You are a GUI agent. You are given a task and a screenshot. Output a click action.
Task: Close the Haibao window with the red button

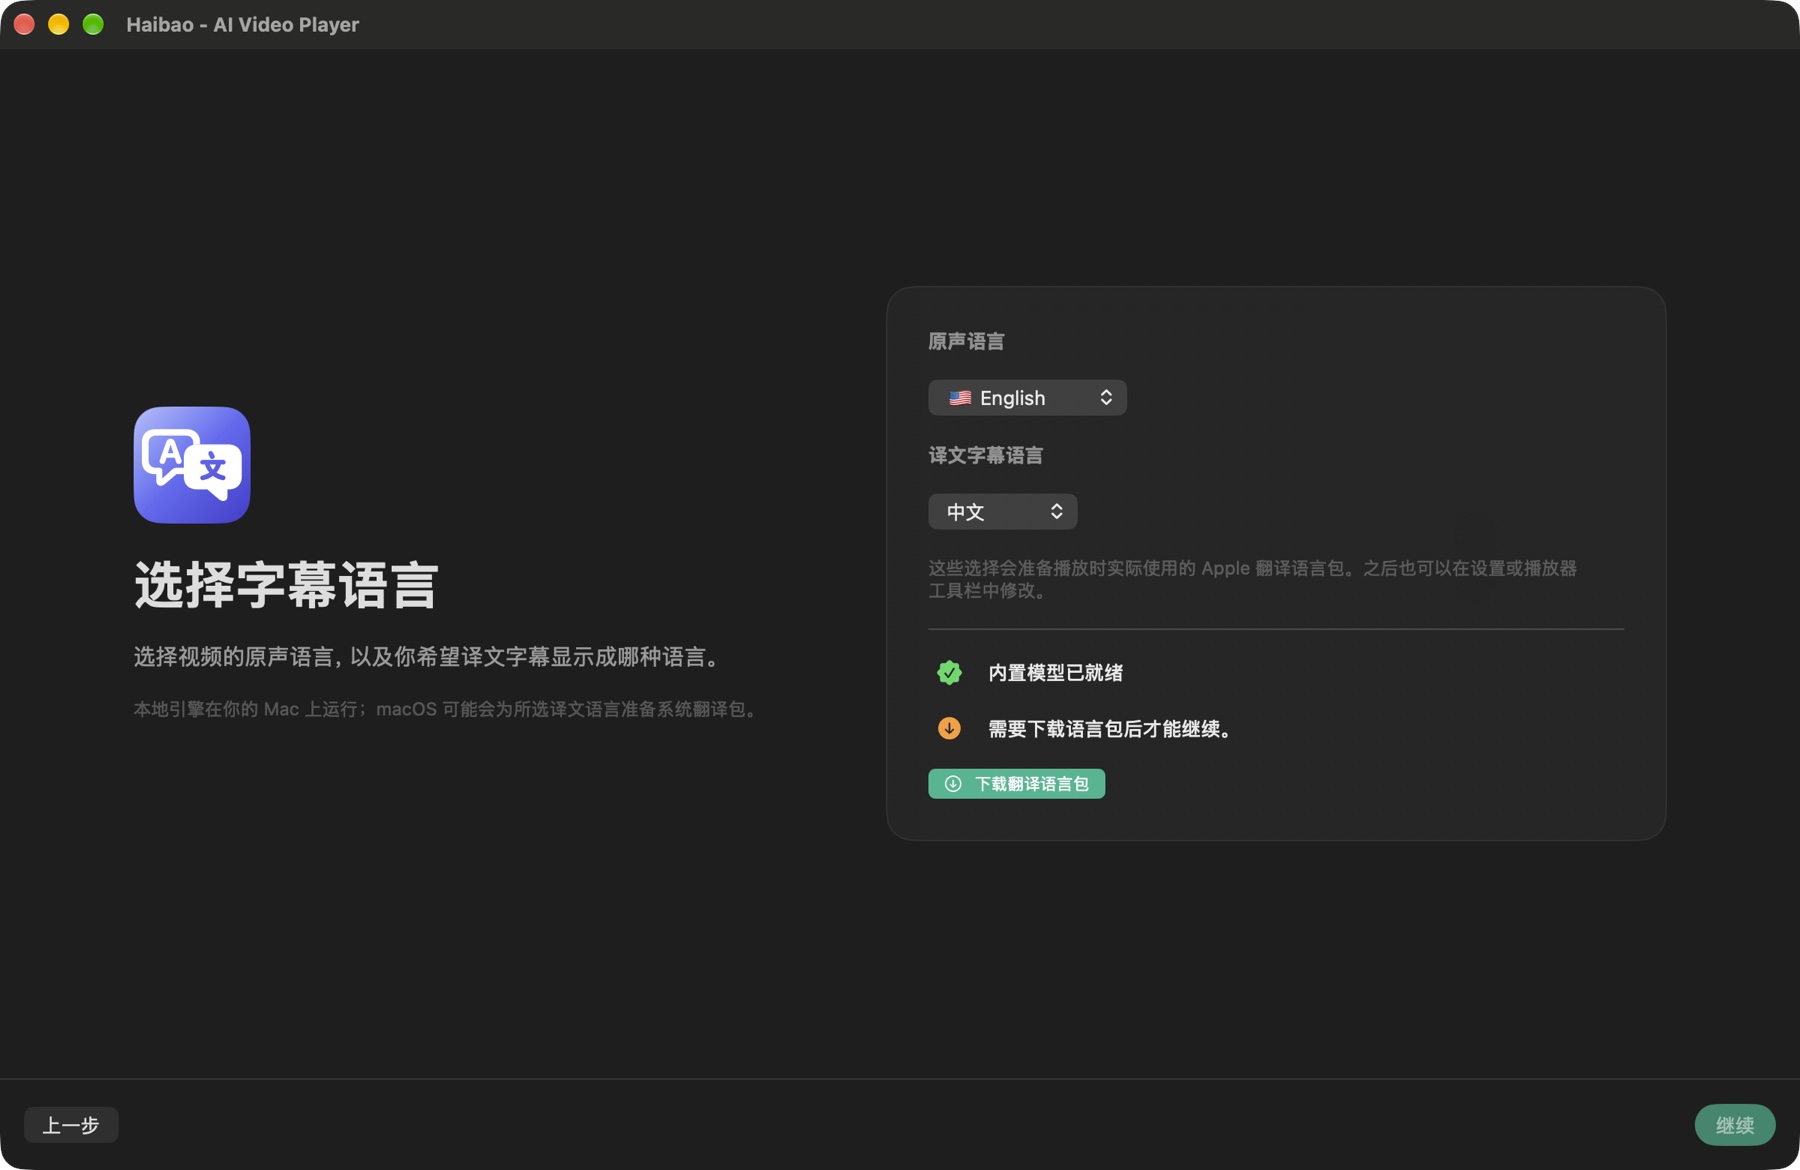(24, 25)
